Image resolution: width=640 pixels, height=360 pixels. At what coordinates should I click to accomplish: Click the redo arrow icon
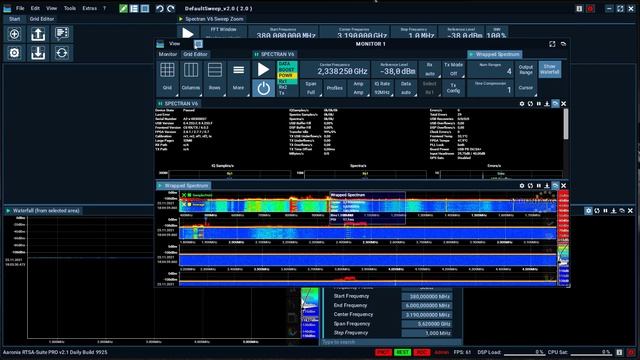click(171, 9)
